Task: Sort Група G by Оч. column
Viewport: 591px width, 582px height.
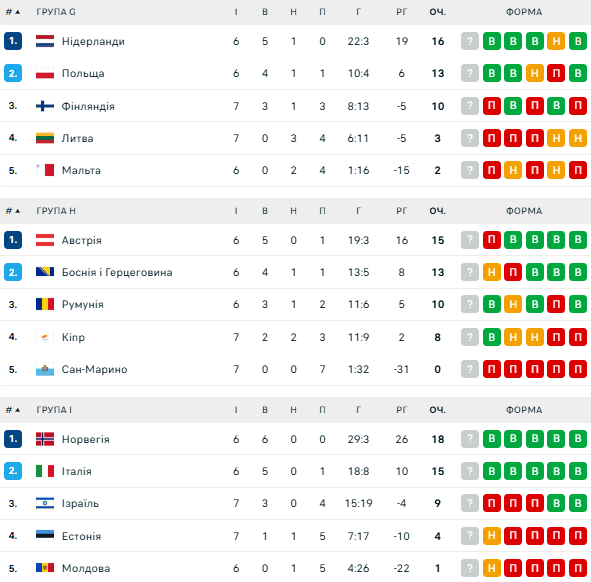Action: (438, 12)
